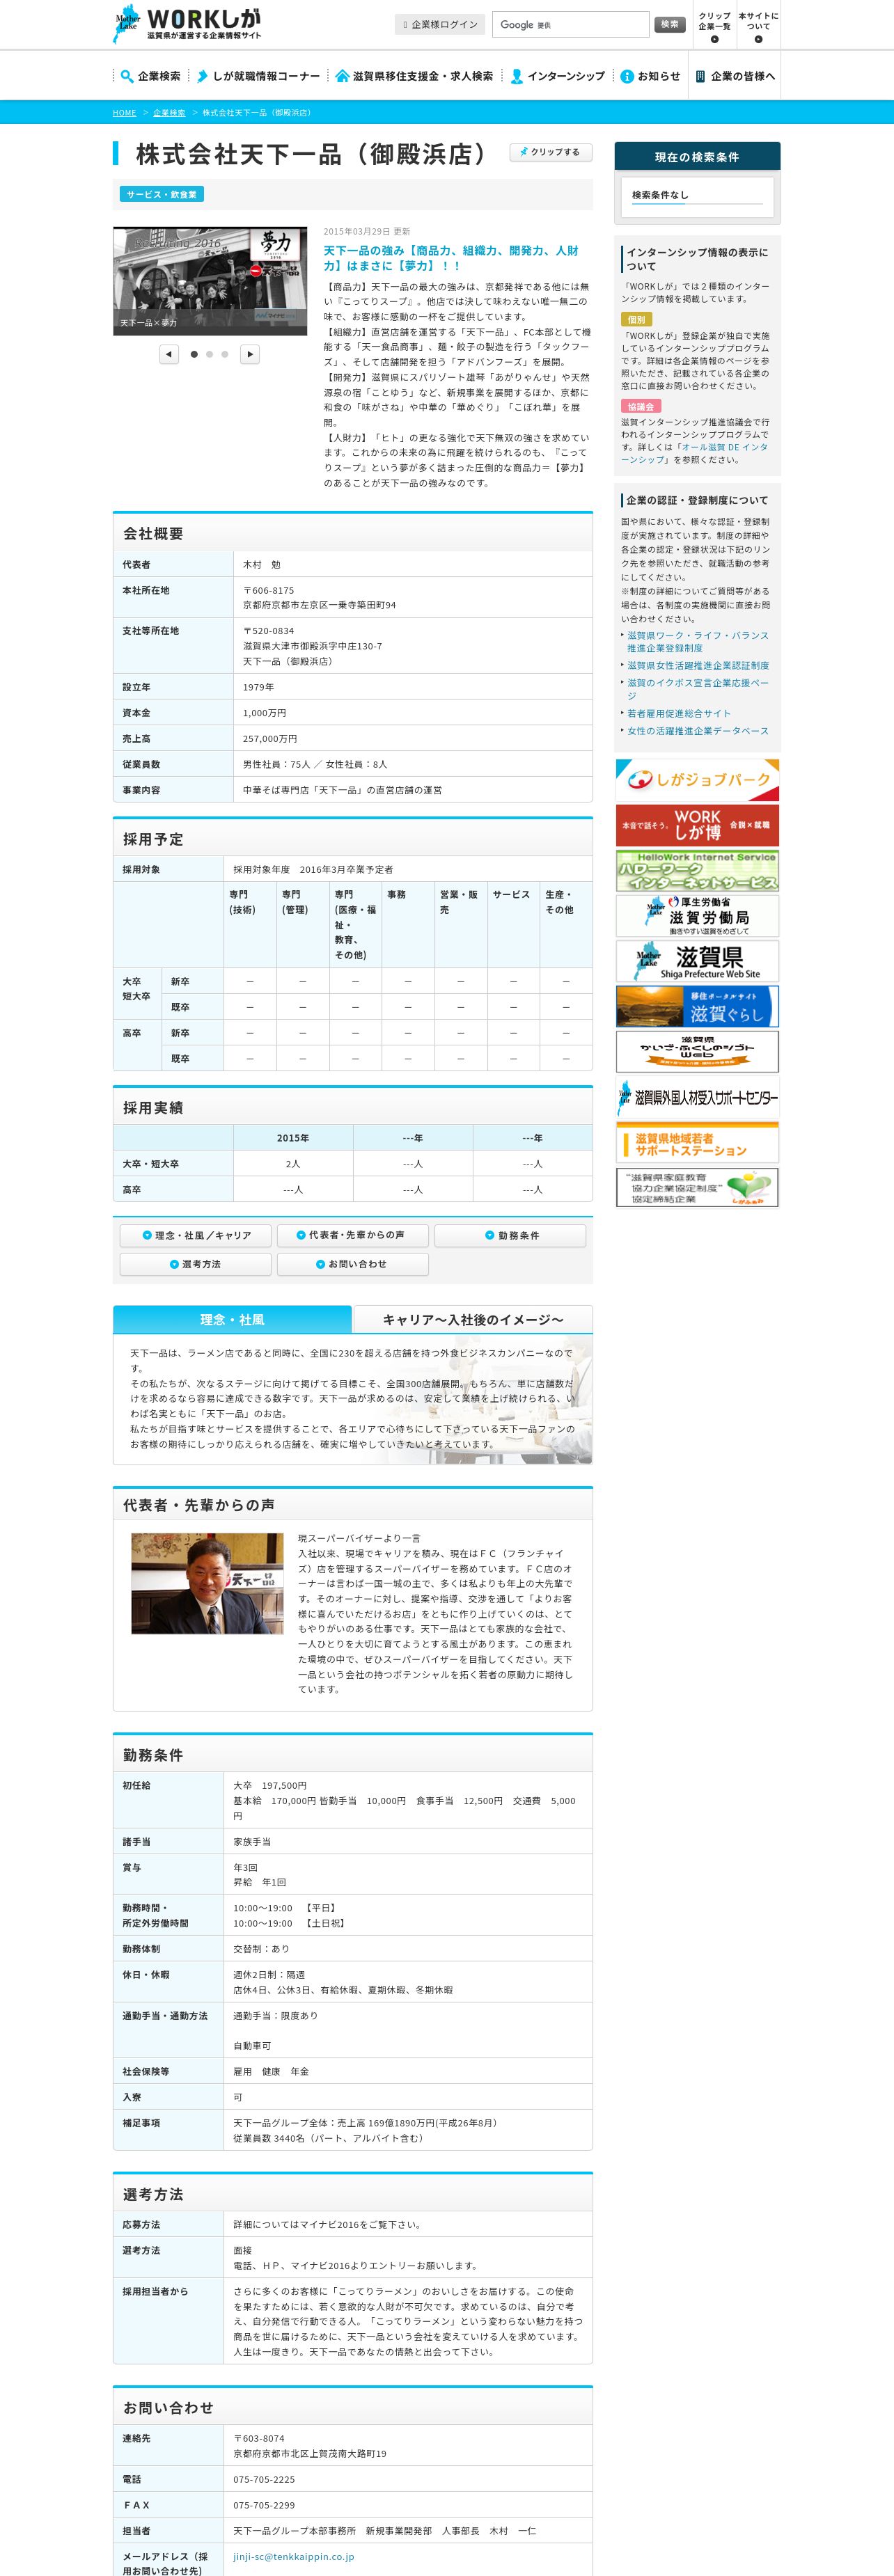The image size is (894, 2576).
Task: Select the second slideshow dot indicator
Action: point(209,354)
